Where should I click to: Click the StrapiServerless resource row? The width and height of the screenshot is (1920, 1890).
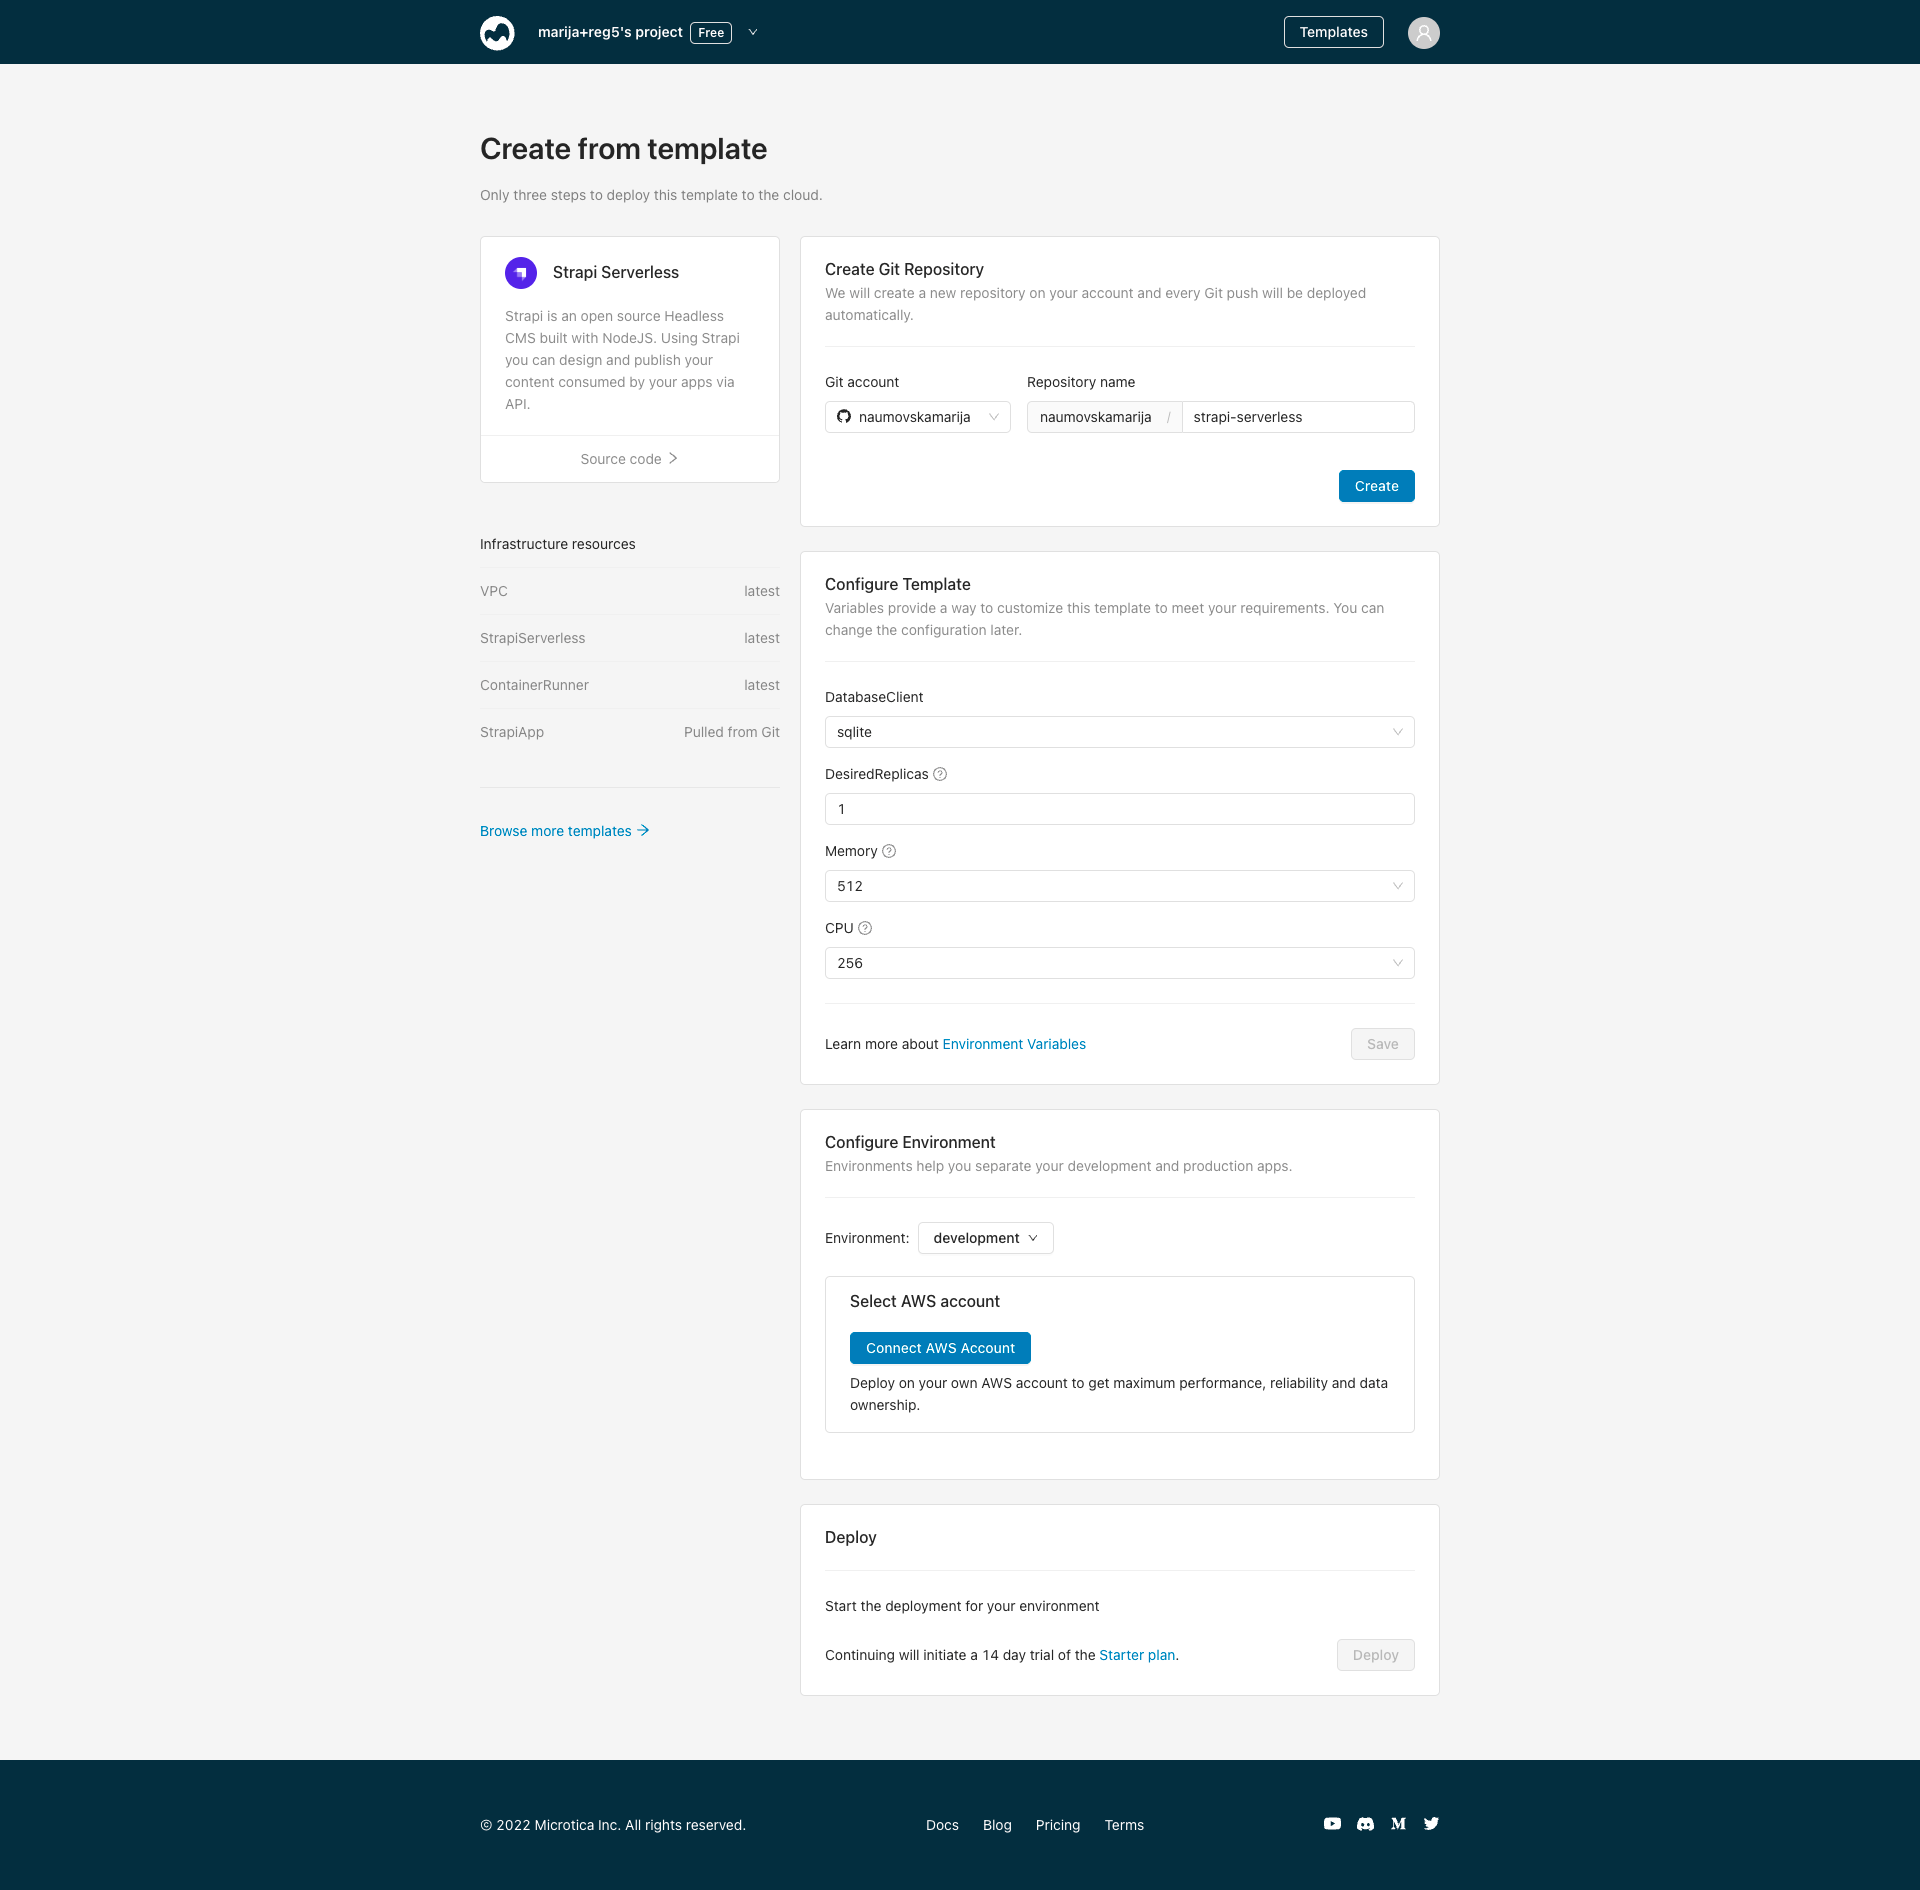point(630,638)
